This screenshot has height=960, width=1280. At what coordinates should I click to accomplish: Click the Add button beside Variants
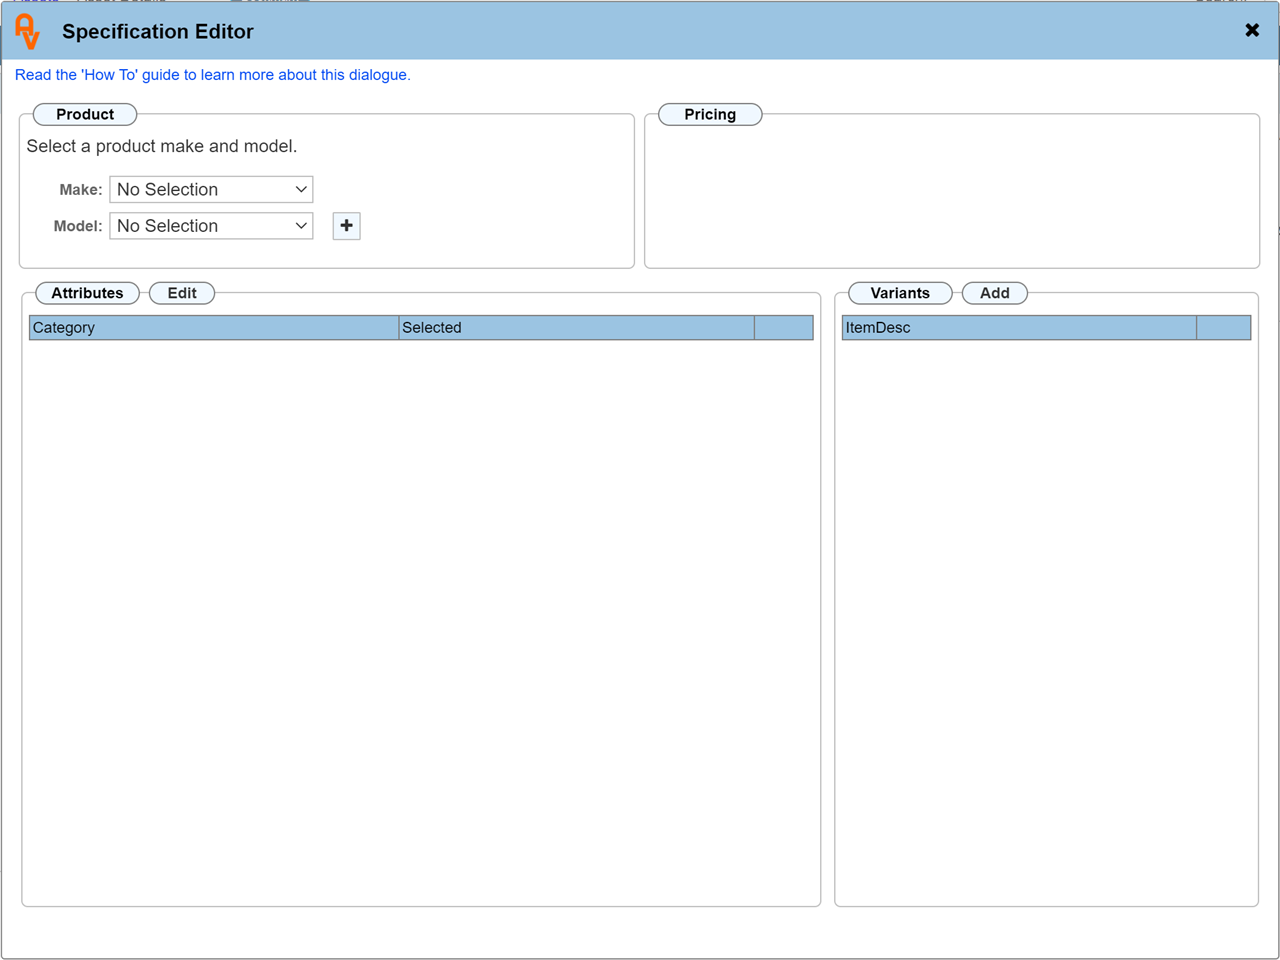click(x=994, y=293)
